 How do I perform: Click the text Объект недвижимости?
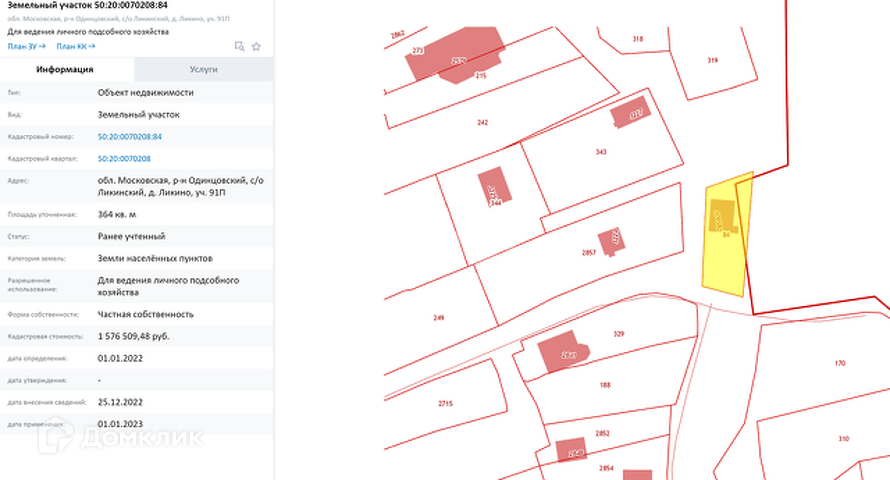click(145, 92)
